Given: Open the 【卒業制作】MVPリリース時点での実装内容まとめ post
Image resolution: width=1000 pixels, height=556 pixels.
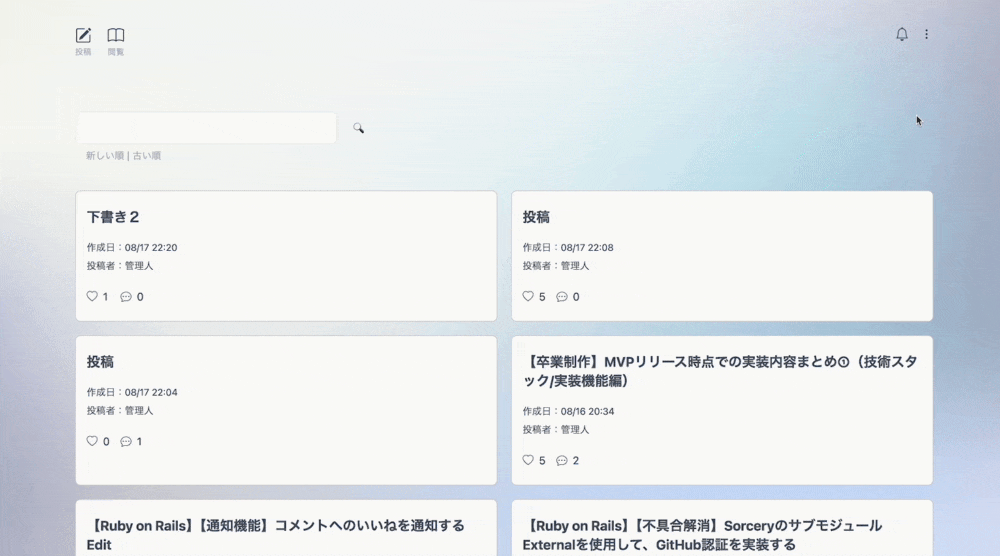Looking at the screenshot, I should (x=720, y=371).
